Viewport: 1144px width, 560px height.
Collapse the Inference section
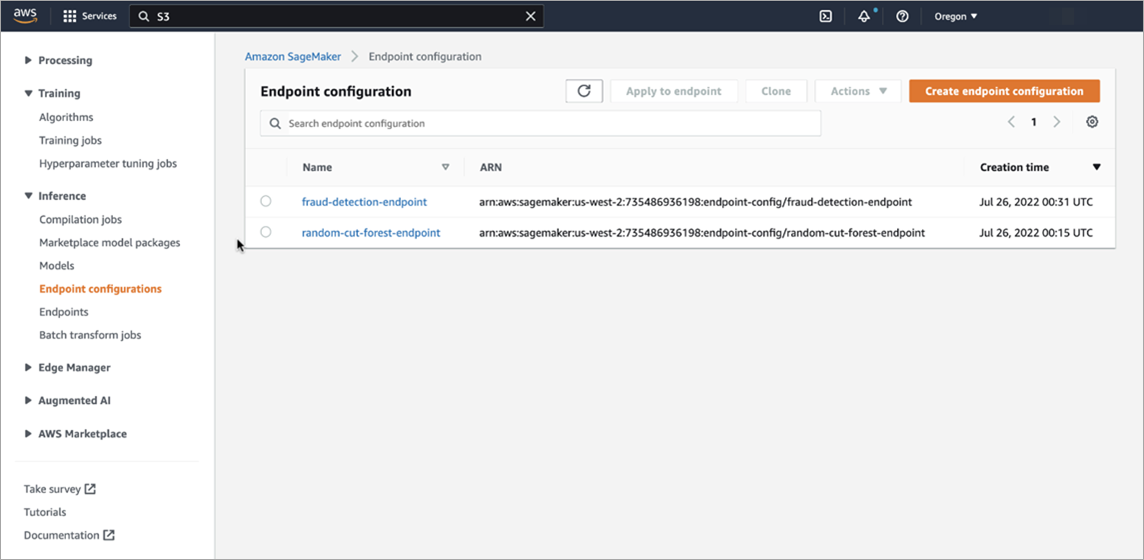pyautogui.click(x=55, y=196)
